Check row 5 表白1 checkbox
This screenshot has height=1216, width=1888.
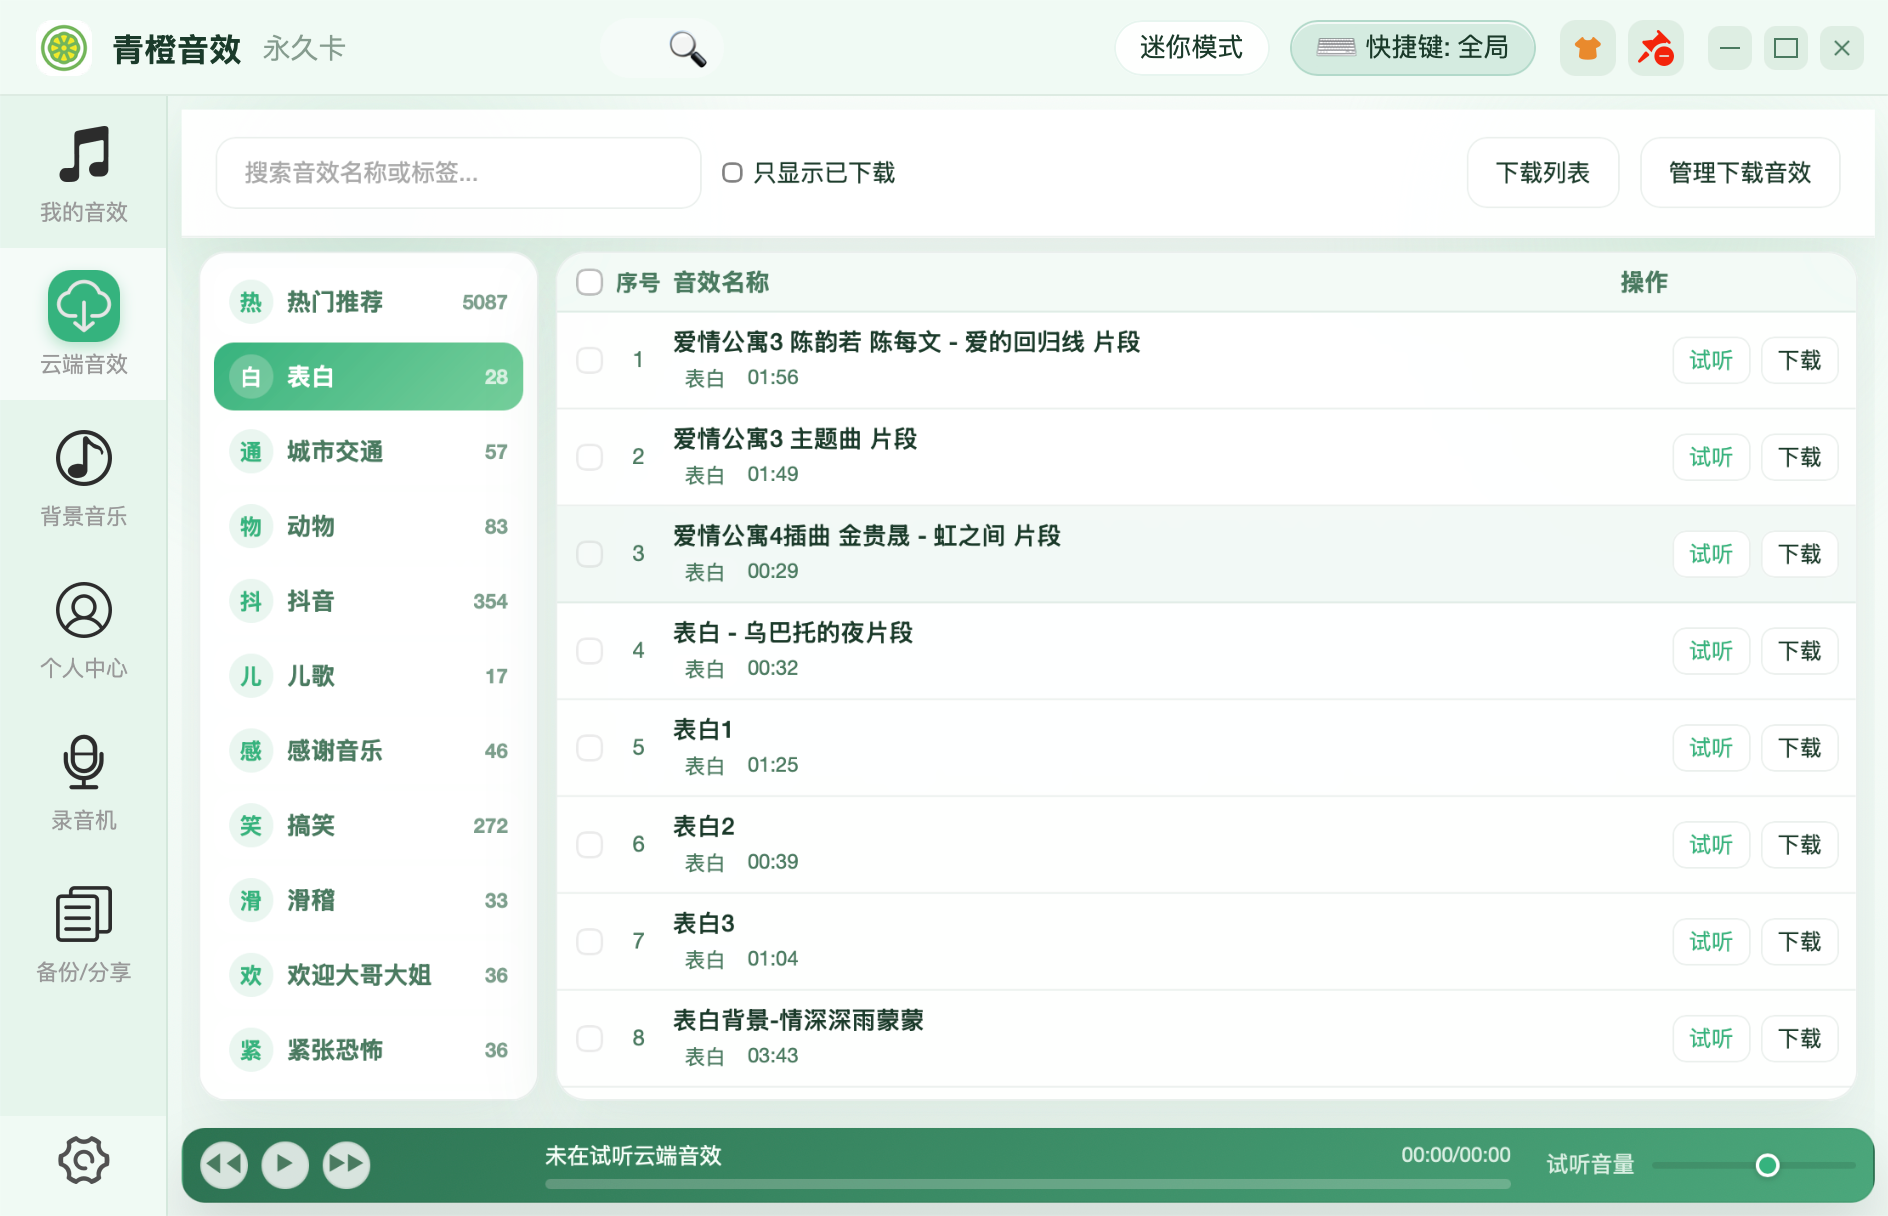coord(590,748)
